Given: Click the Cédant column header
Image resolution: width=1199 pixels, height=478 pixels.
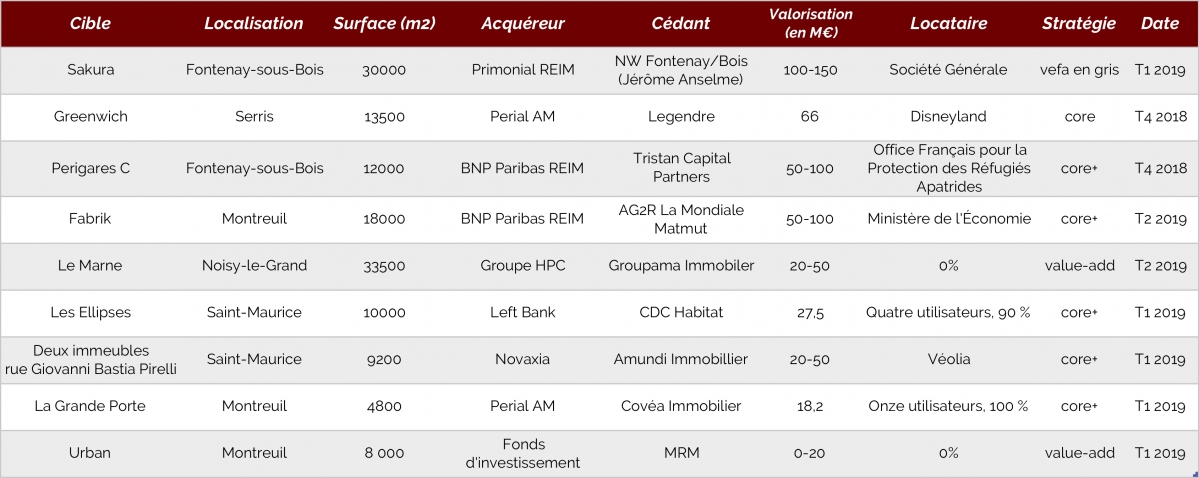Looking at the screenshot, I should 681,24.
